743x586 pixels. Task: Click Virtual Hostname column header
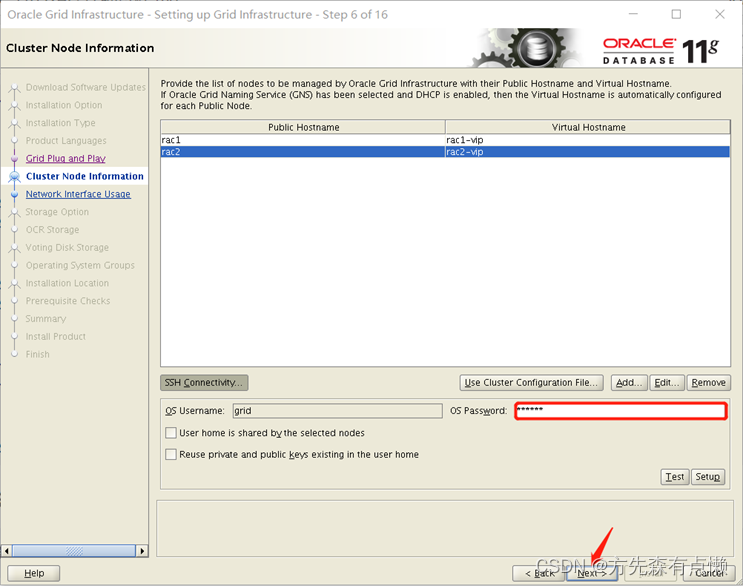588,127
